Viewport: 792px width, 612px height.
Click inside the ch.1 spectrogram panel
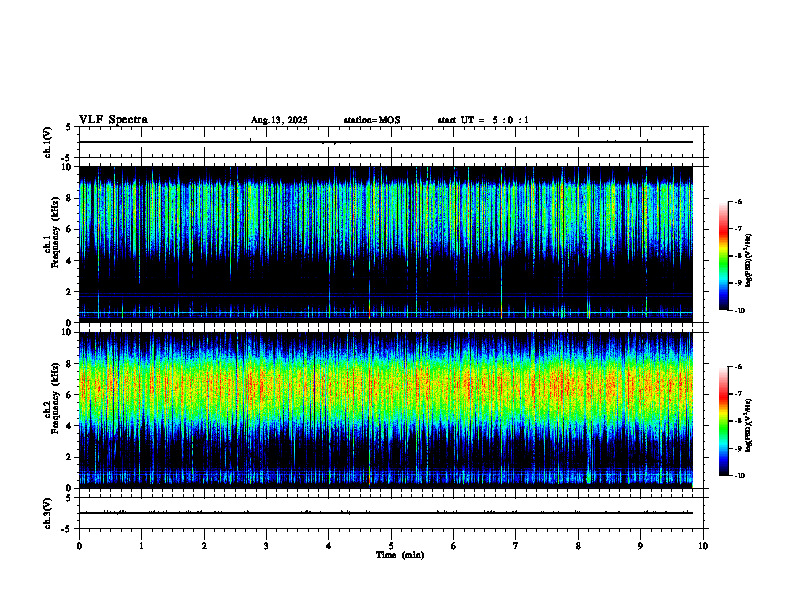(x=385, y=244)
